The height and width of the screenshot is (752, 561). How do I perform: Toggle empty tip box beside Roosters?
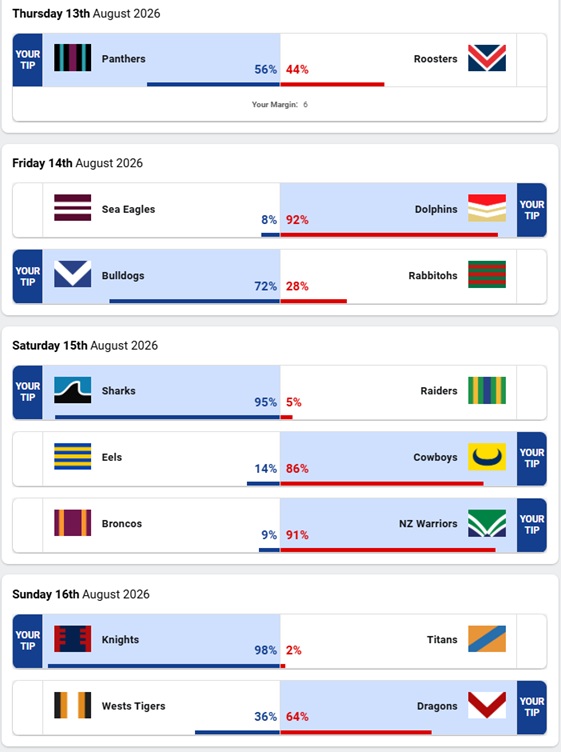[x=531, y=60]
